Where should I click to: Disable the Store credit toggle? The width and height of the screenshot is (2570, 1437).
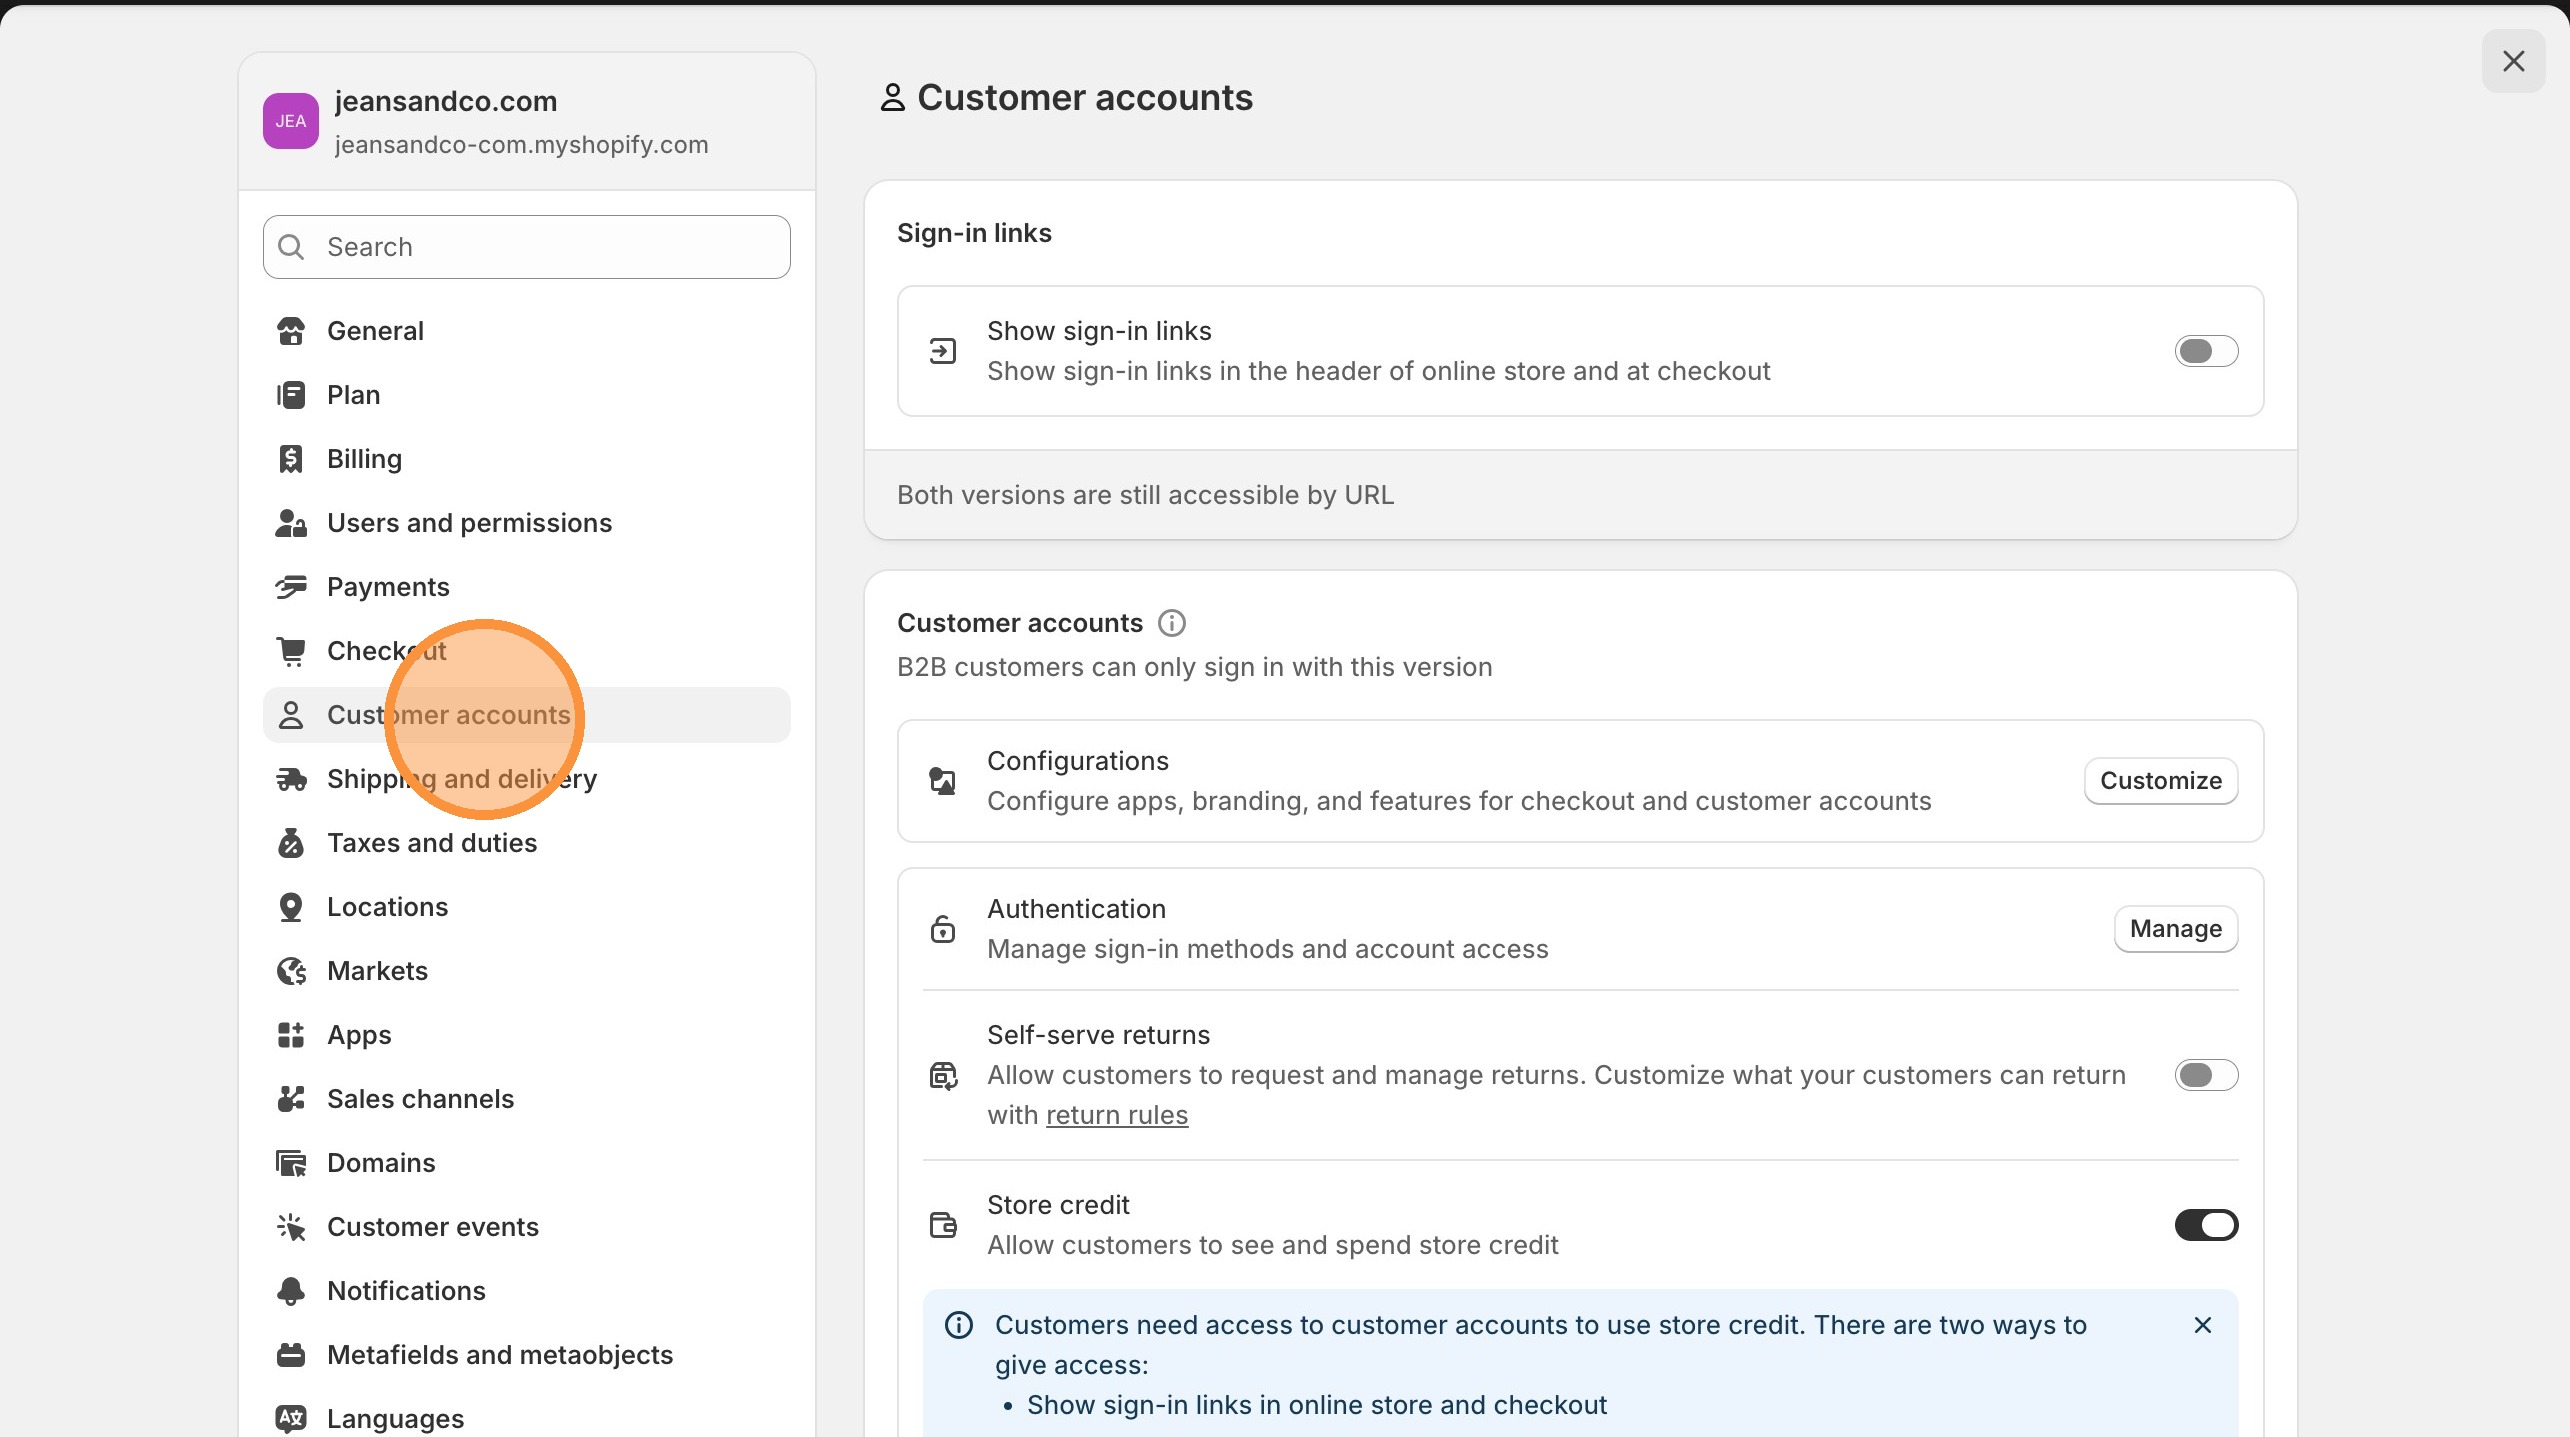2206,1224
